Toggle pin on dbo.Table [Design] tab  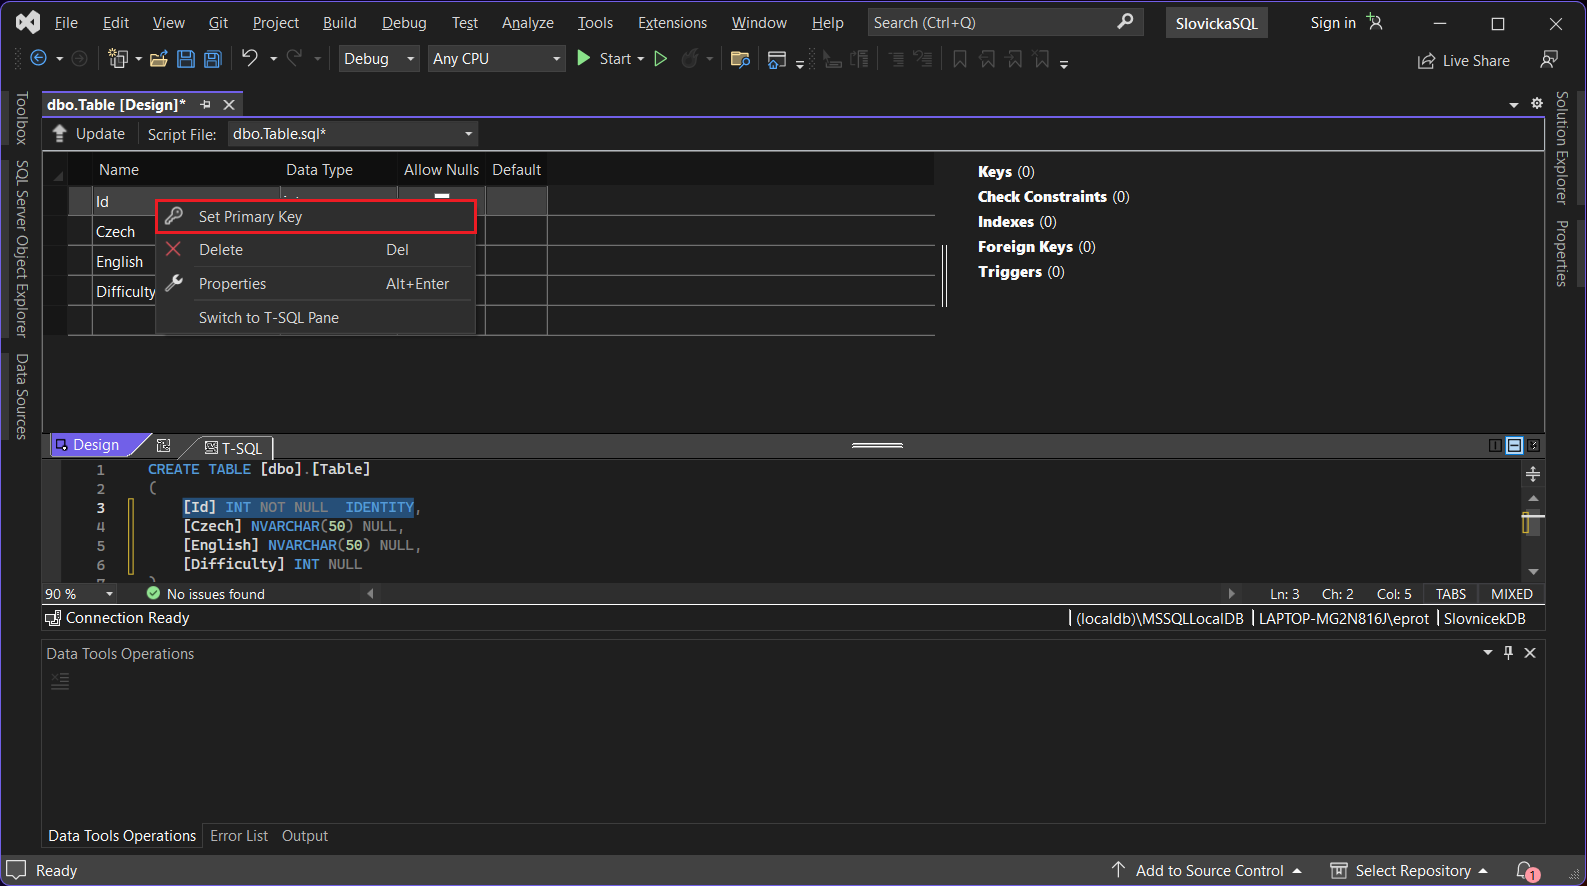pyautogui.click(x=205, y=105)
